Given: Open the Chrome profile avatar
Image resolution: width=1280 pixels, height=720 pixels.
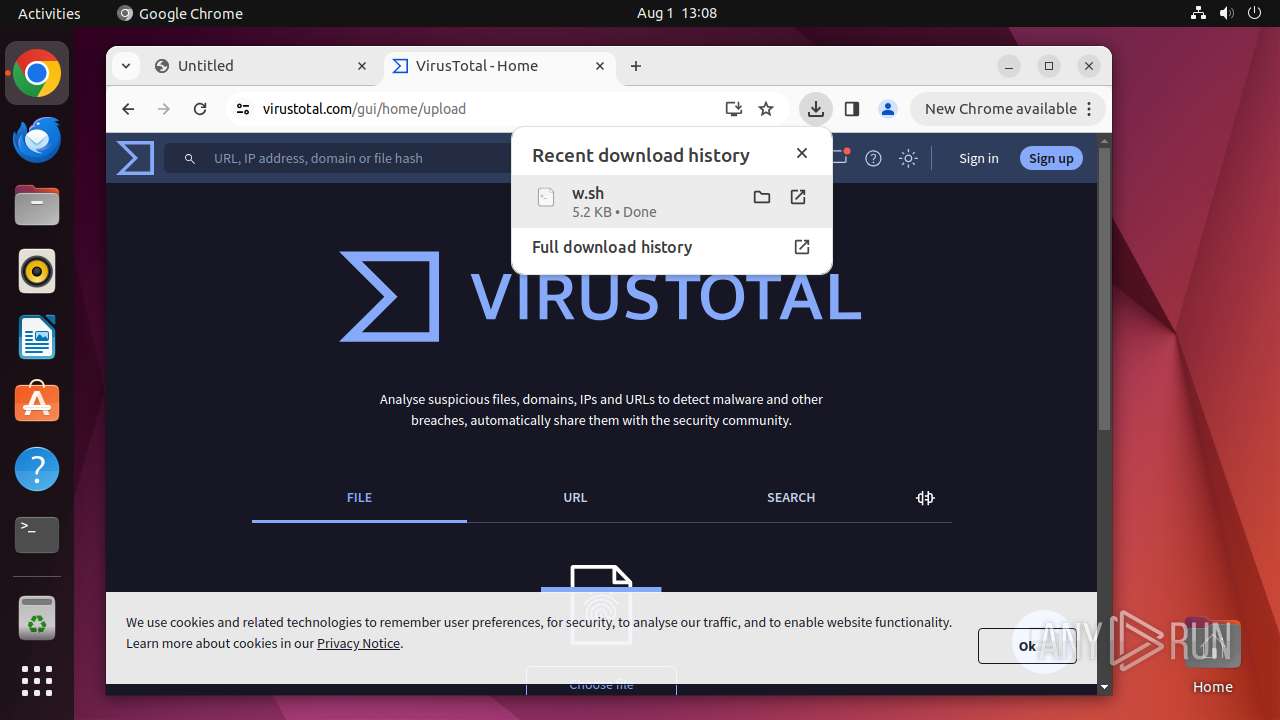Looking at the screenshot, I should click(887, 109).
